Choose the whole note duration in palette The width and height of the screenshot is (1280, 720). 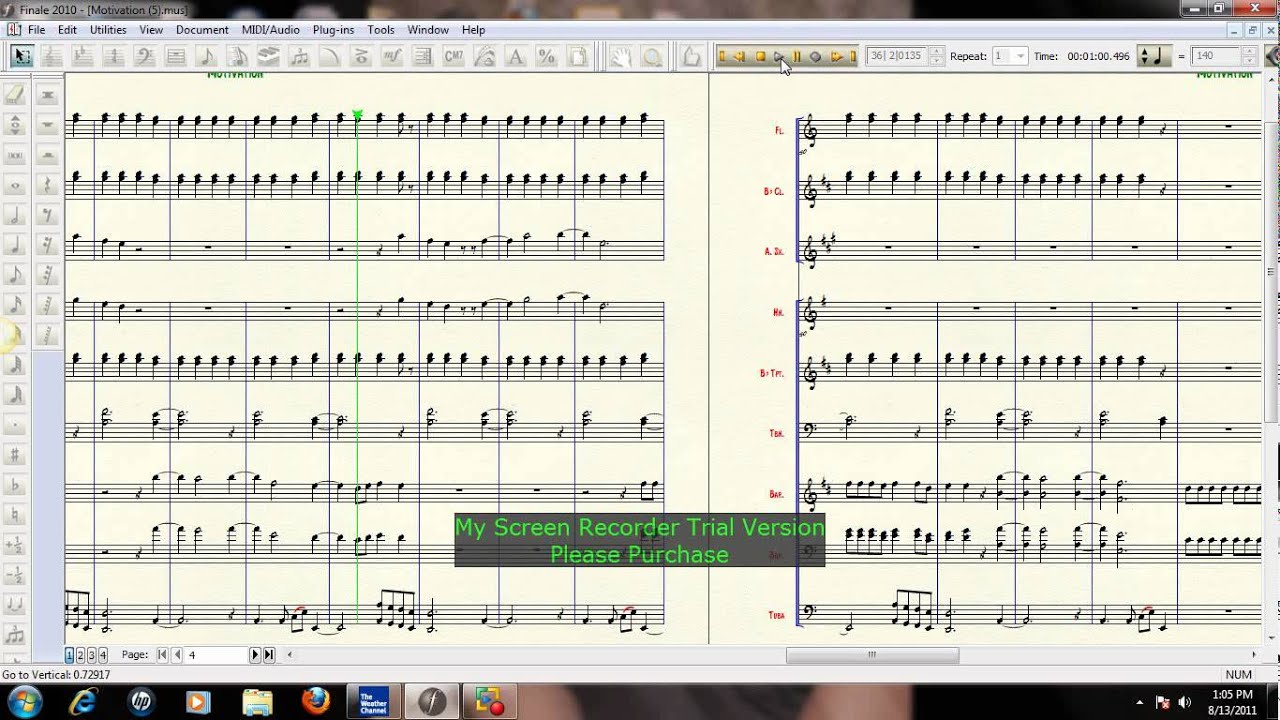point(15,186)
